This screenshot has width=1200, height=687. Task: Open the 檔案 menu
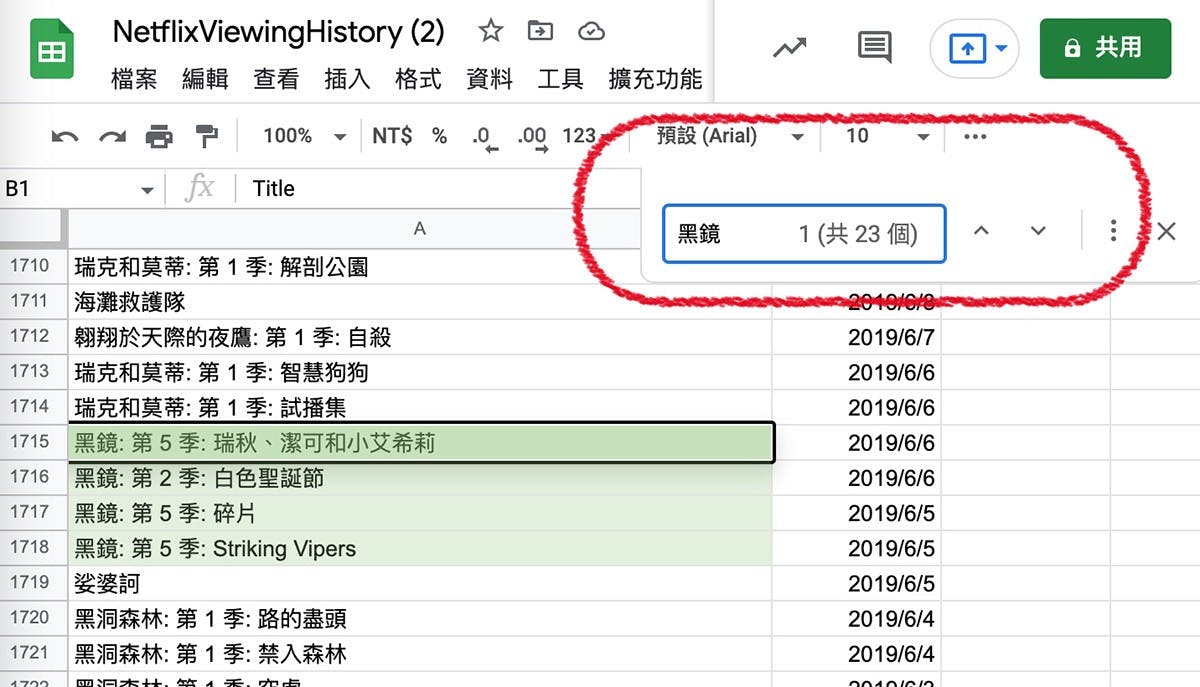(134, 79)
